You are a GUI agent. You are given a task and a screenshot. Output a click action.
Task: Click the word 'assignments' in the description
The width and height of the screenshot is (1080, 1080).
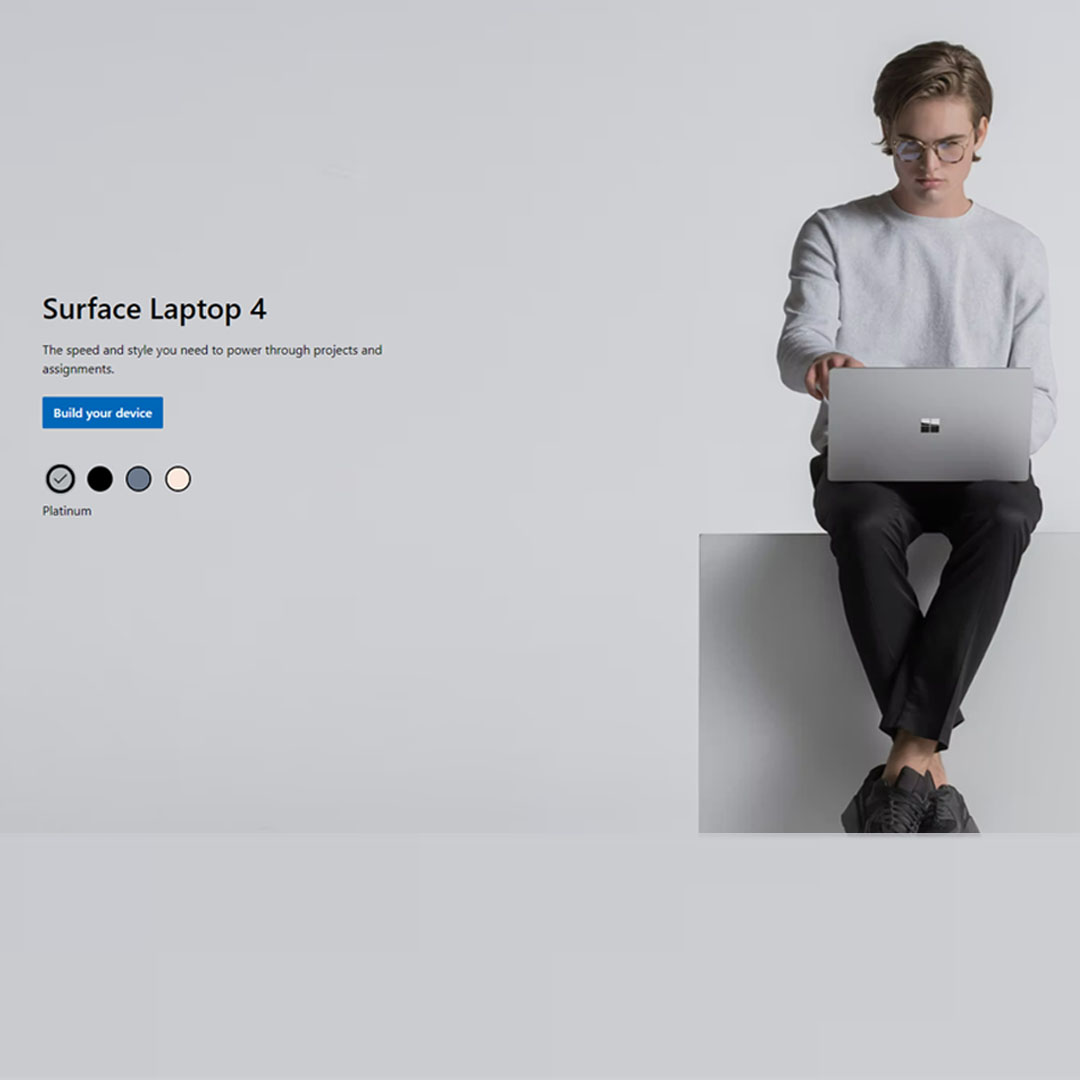tap(77, 369)
